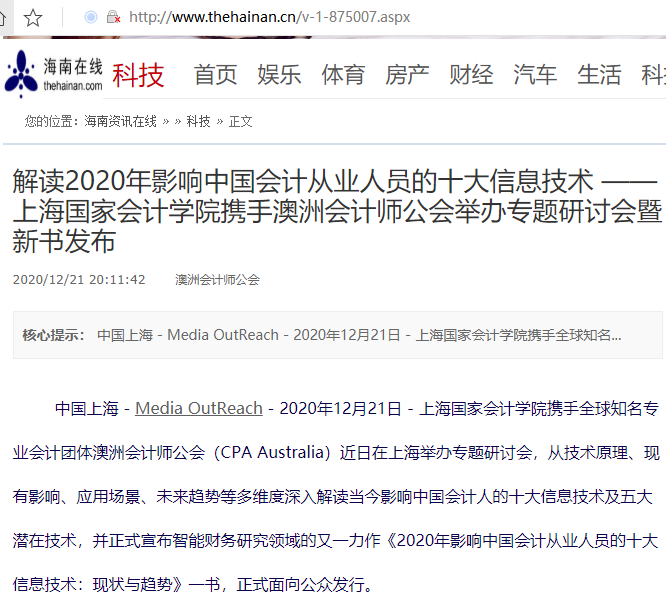
Task: Click the red 科技 section heading
Action: (x=138, y=75)
